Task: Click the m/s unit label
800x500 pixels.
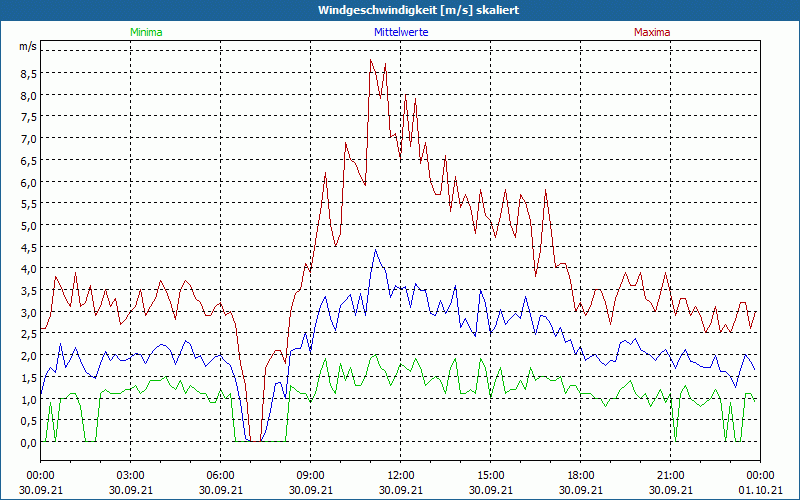Action: [28, 46]
